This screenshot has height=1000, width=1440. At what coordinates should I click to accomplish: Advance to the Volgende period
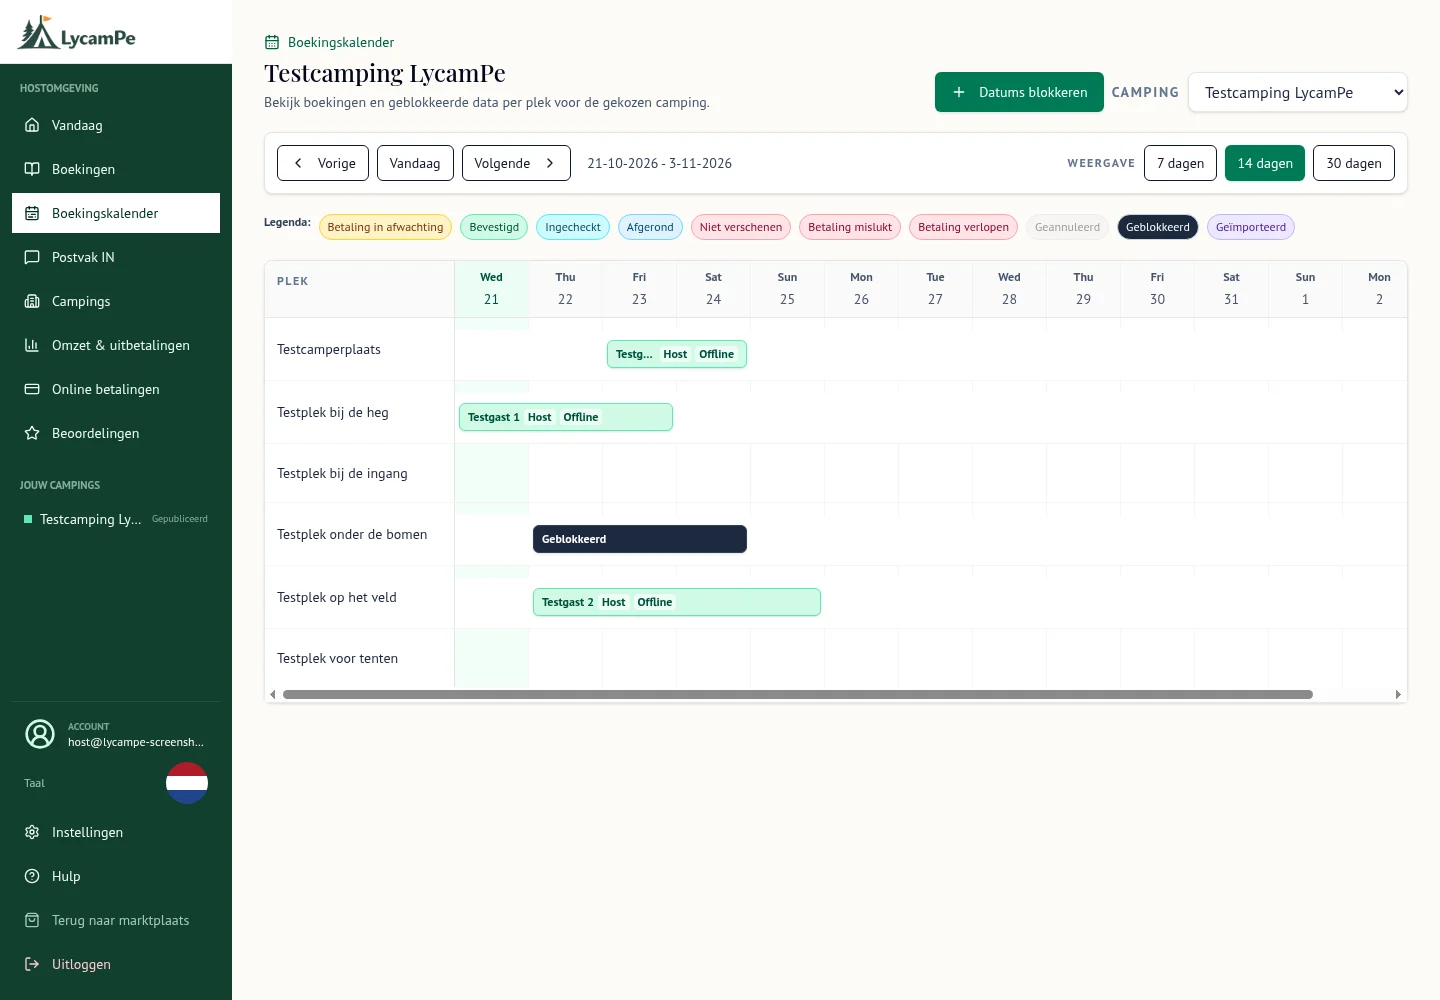pyautogui.click(x=516, y=163)
